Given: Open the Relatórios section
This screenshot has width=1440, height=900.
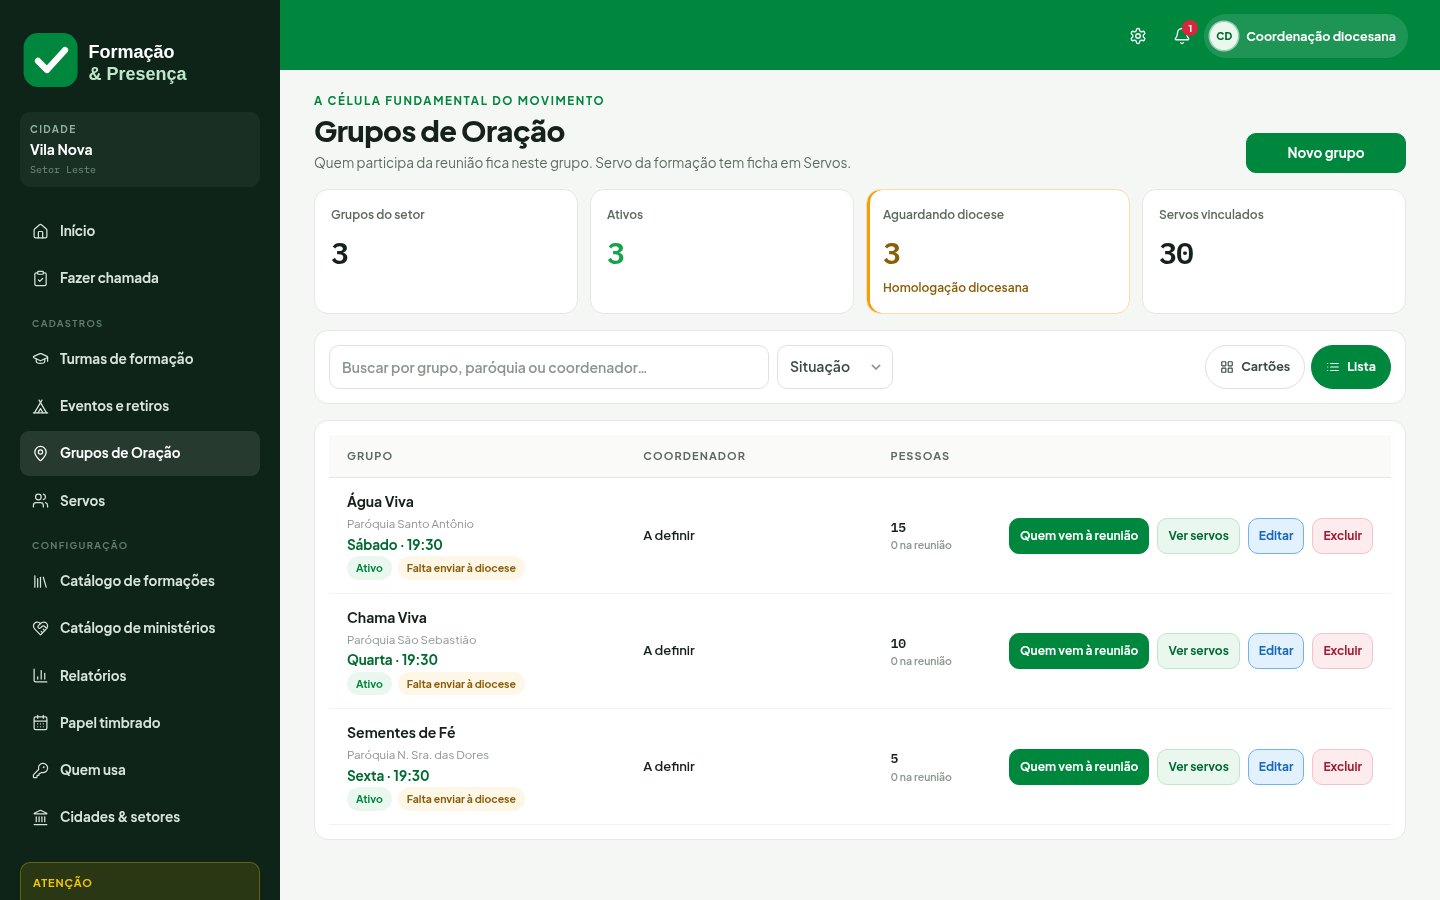Looking at the screenshot, I should (x=140, y=676).
